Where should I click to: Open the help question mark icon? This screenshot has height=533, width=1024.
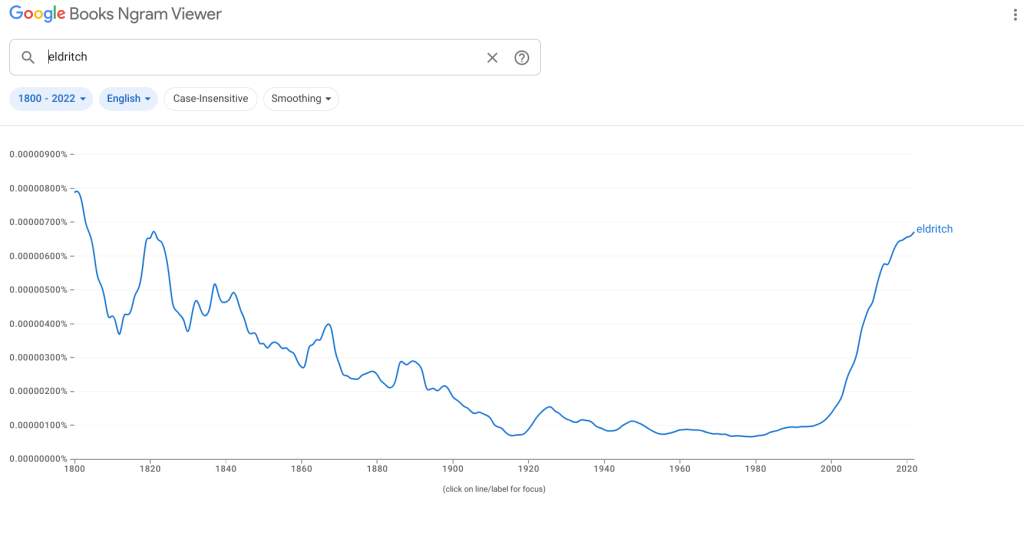521,58
